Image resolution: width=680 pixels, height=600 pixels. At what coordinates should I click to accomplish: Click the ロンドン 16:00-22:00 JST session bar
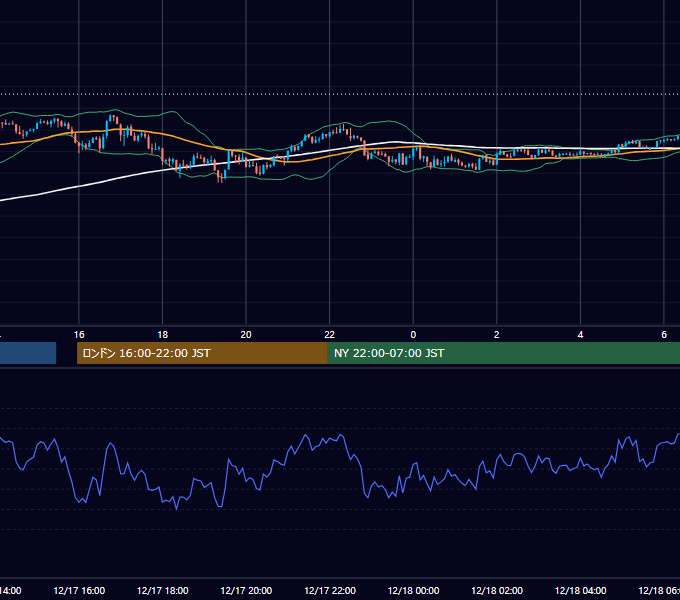click(x=202, y=353)
